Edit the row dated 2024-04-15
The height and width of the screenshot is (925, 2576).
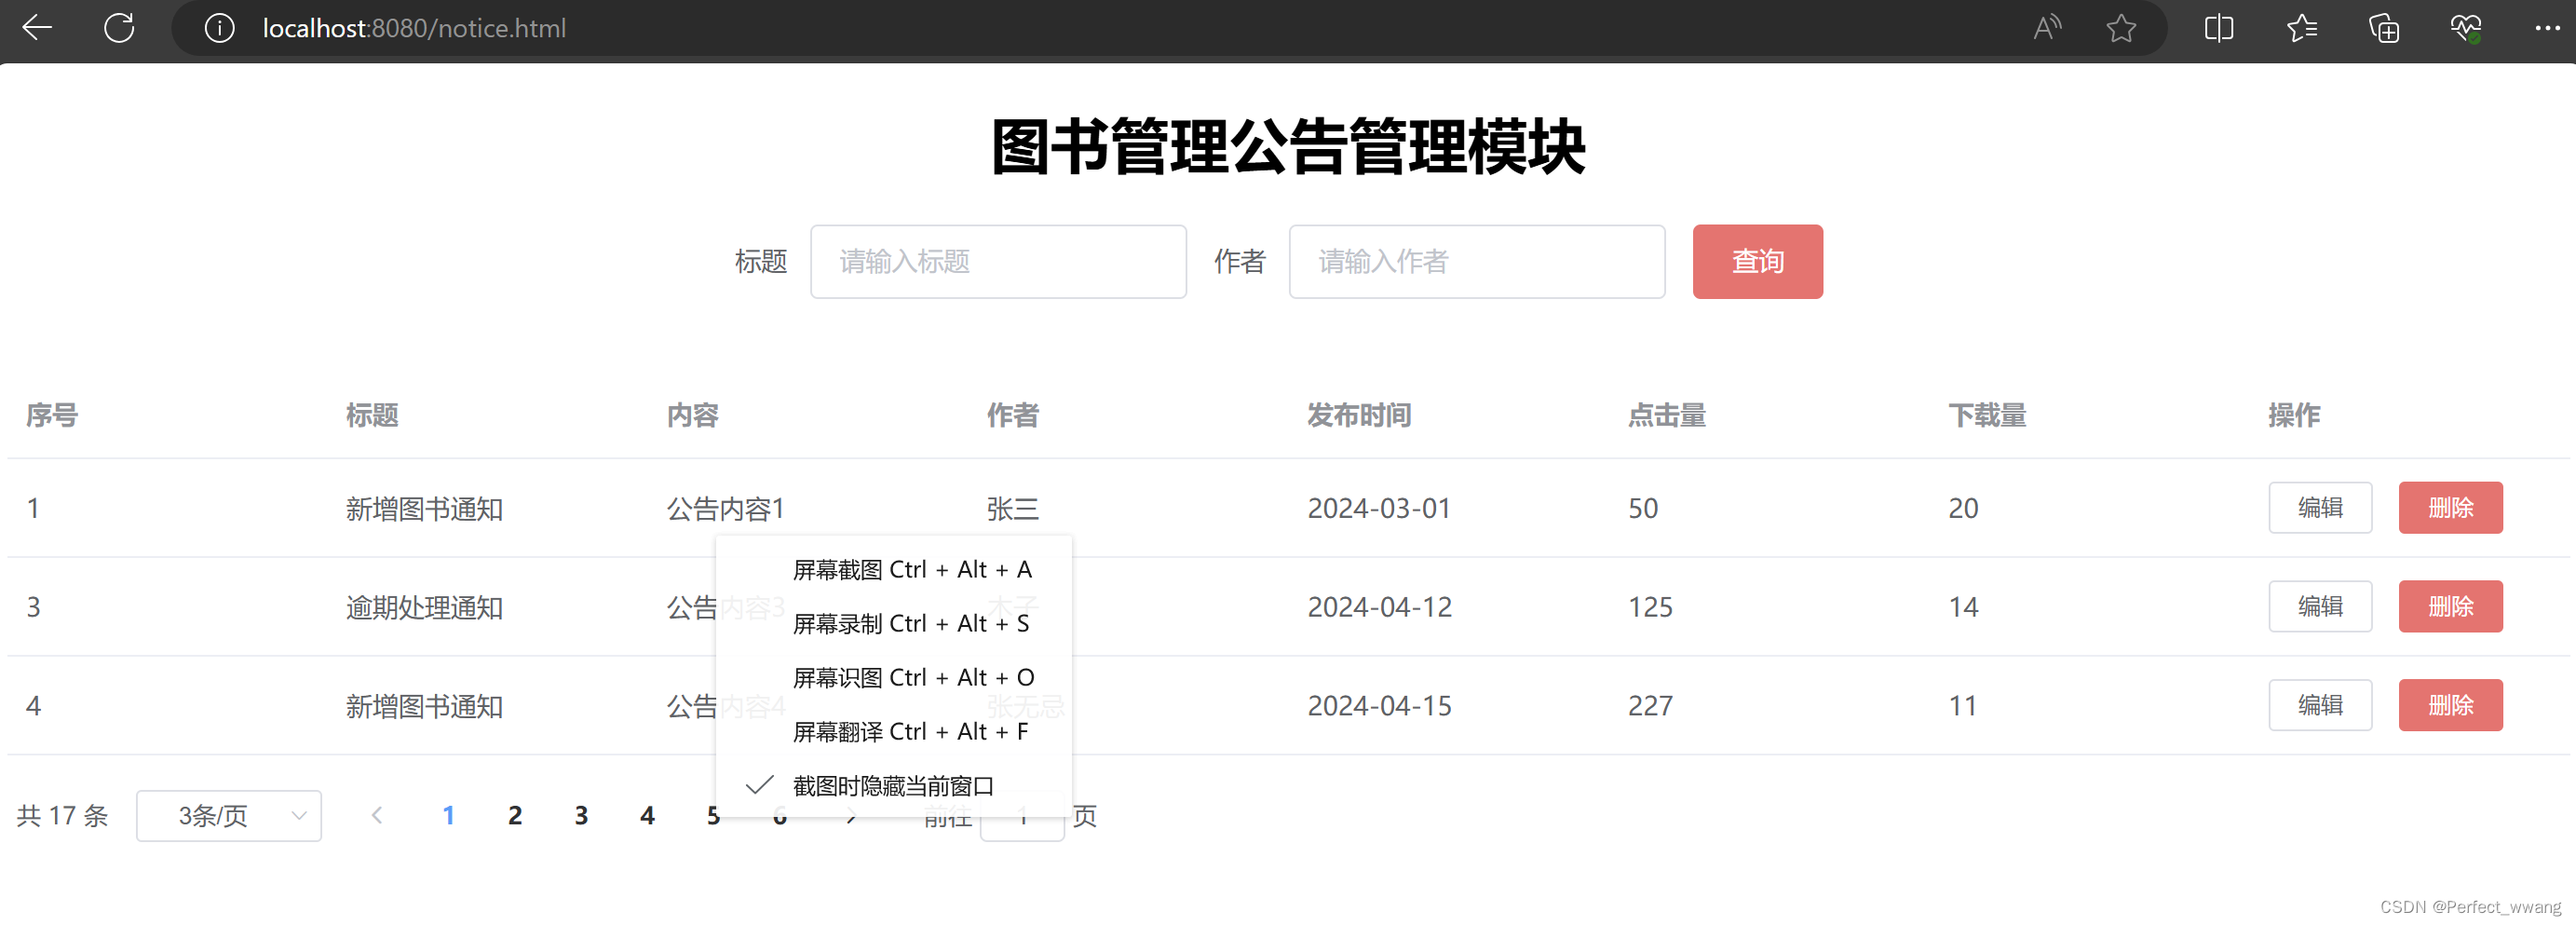pyautogui.click(x=2320, y=705)
